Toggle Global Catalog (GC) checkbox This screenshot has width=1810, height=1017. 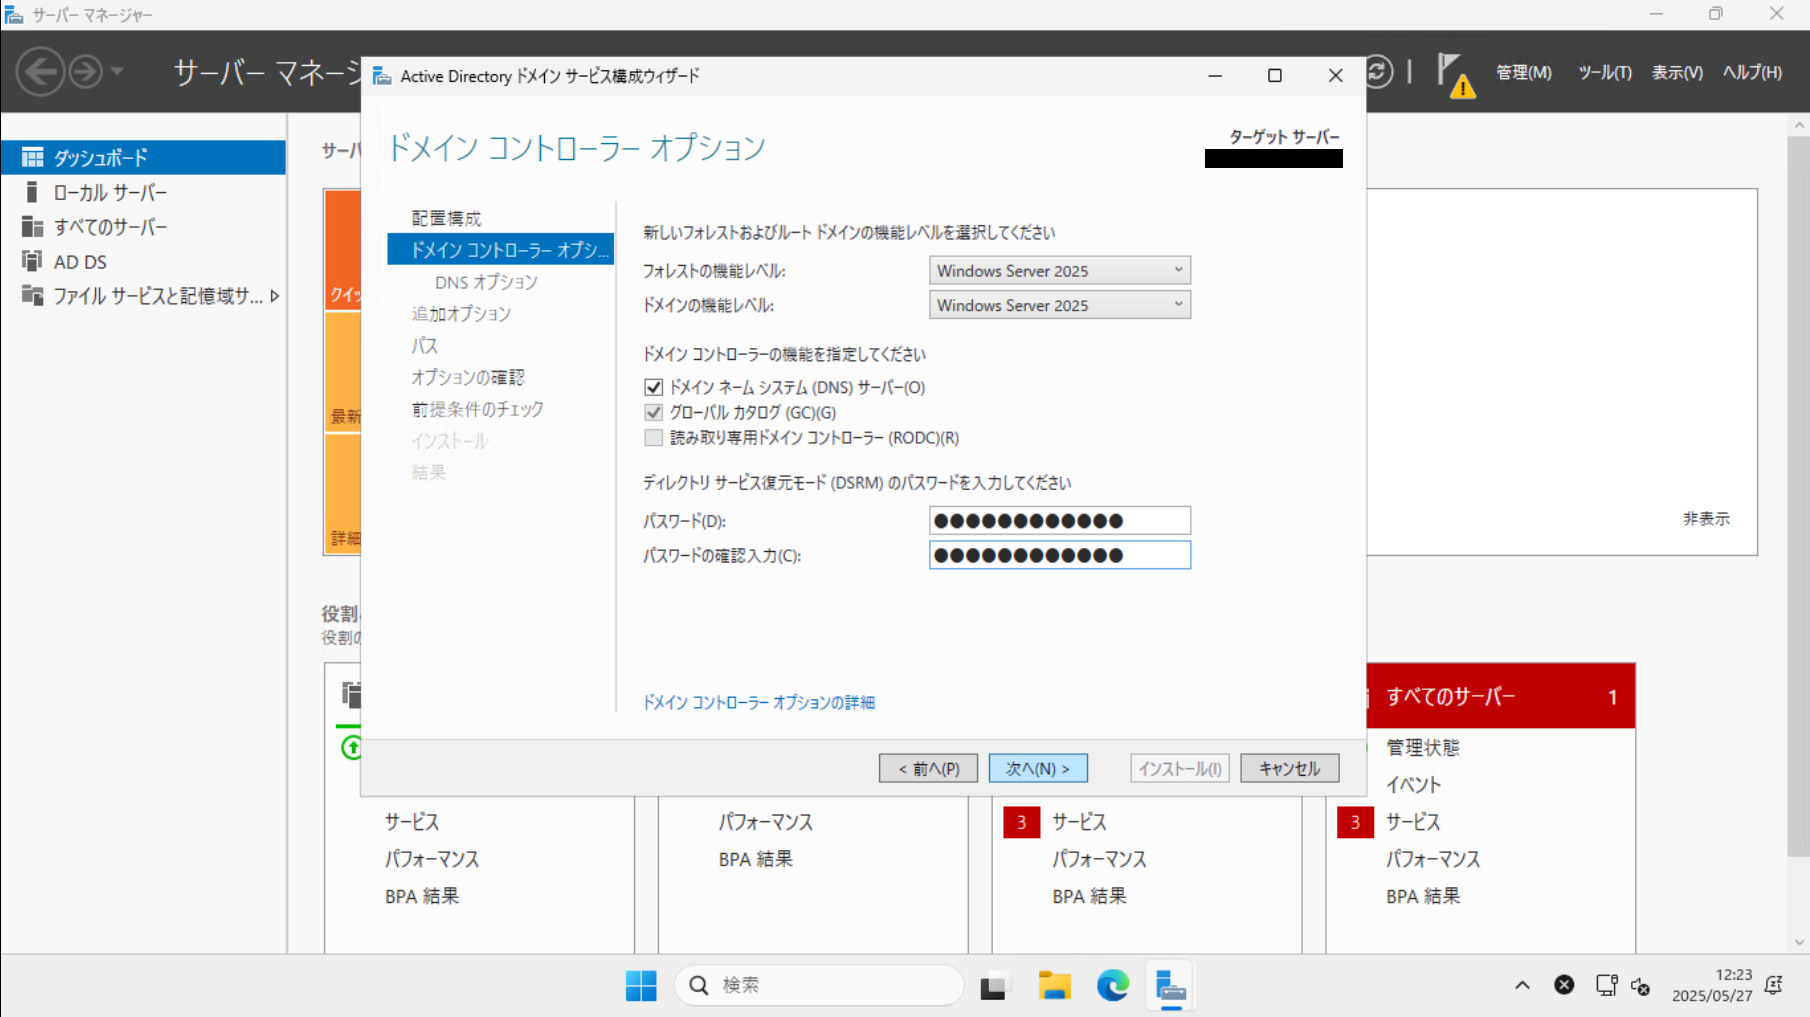click(x=654, y=412)
